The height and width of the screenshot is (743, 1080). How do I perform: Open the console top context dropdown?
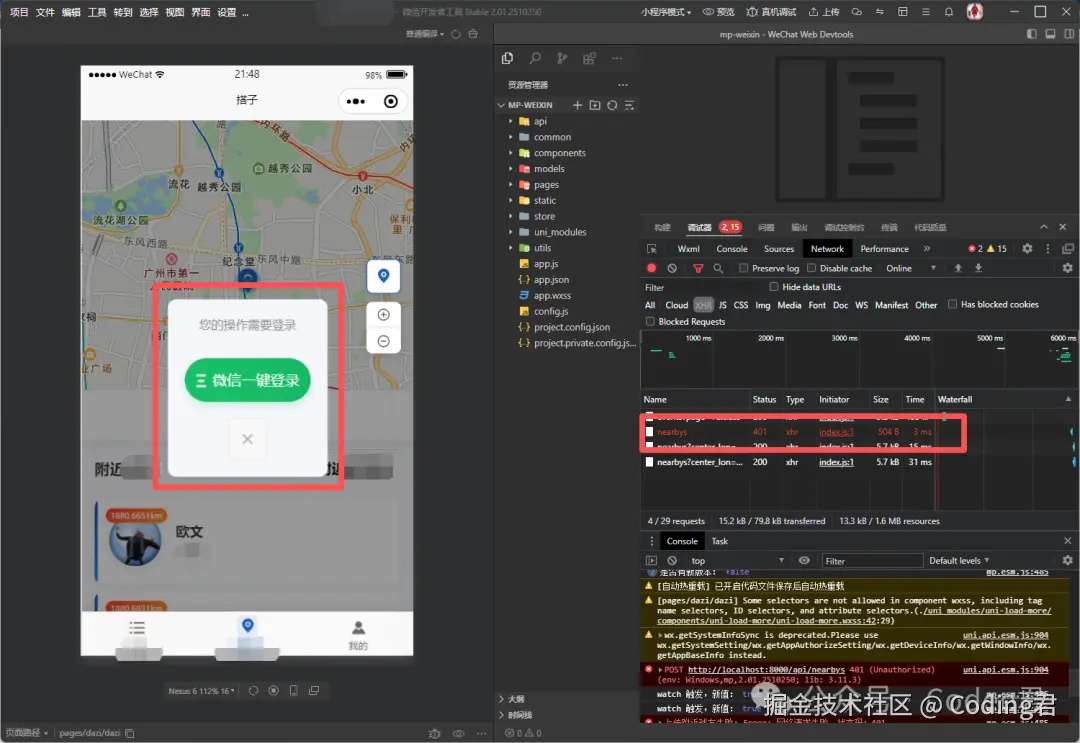[x=737, y=561]
